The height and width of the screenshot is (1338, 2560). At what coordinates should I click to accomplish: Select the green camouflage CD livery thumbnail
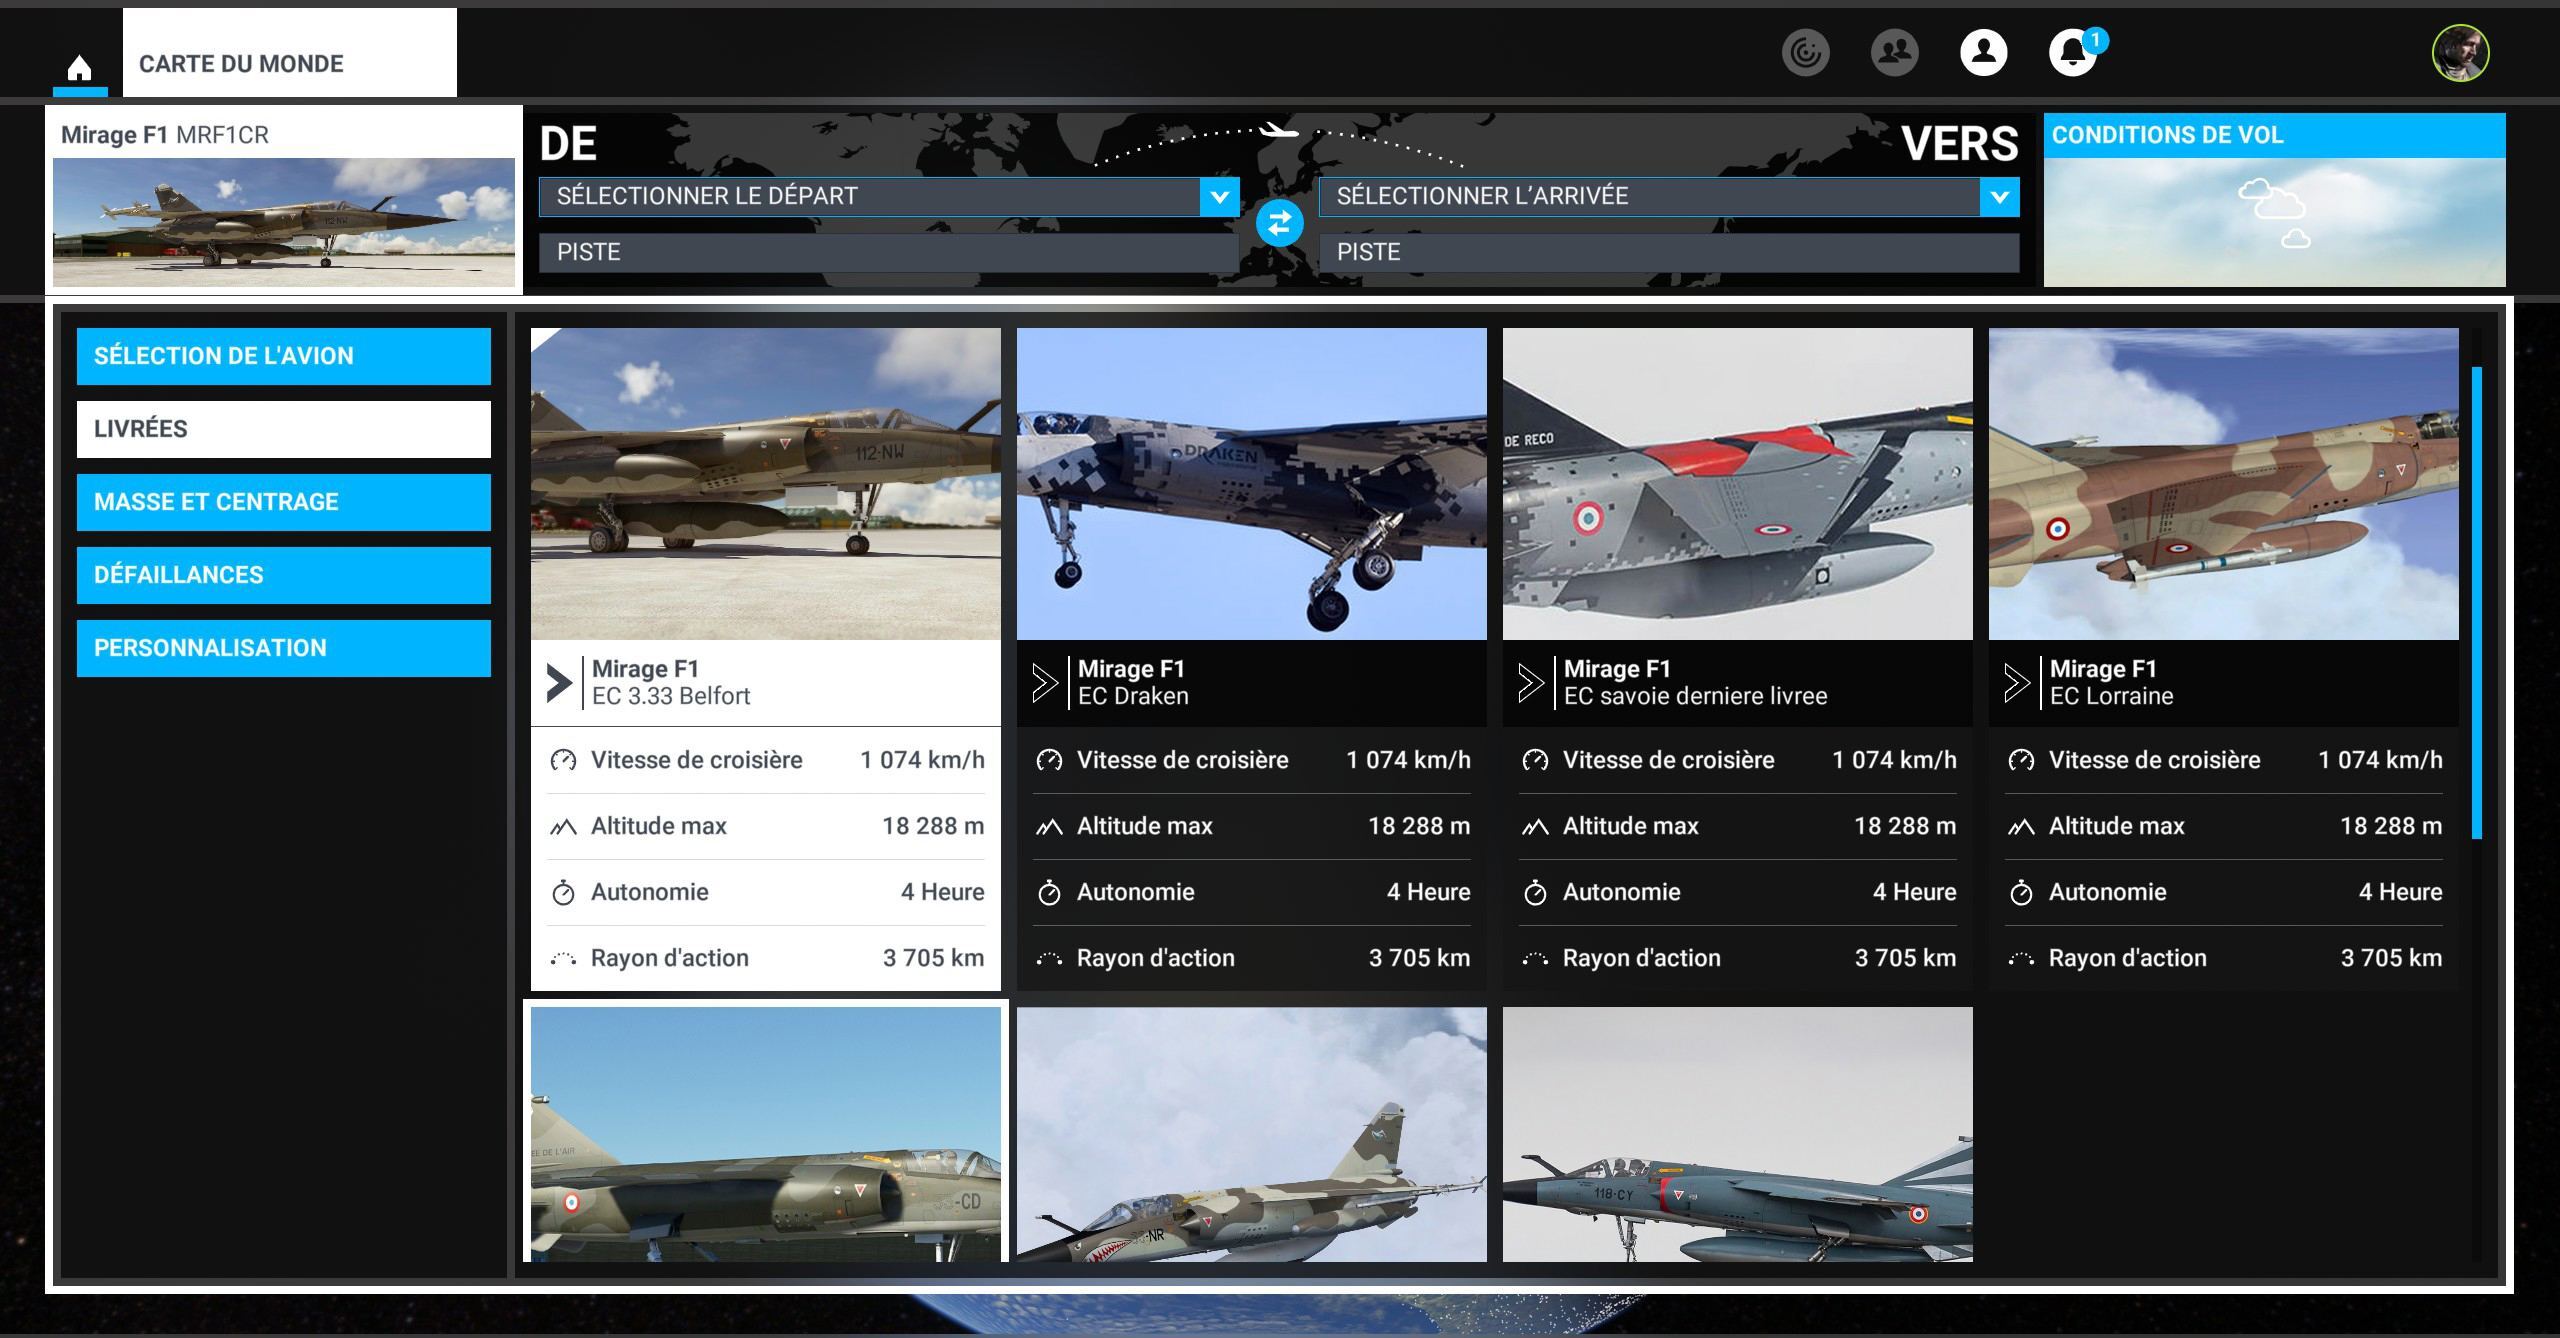[766, 1134]
